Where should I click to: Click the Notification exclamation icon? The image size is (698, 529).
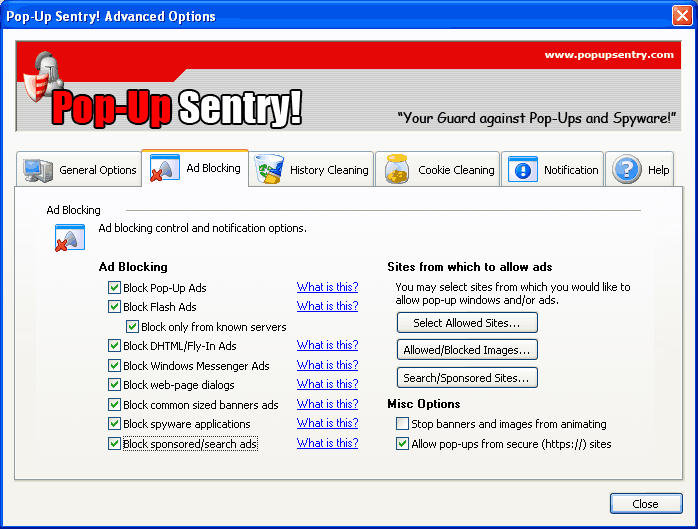(x=523, y=169)
